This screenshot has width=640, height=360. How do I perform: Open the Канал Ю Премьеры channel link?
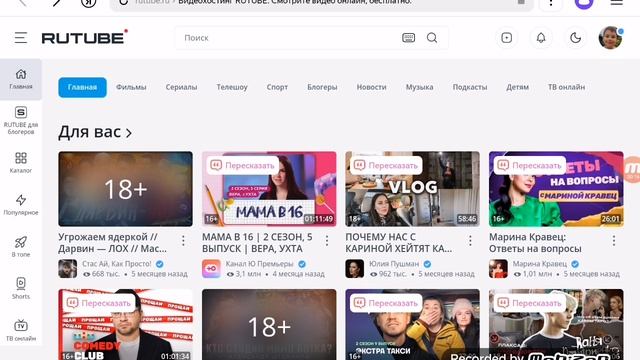click(x=260, y=264)
